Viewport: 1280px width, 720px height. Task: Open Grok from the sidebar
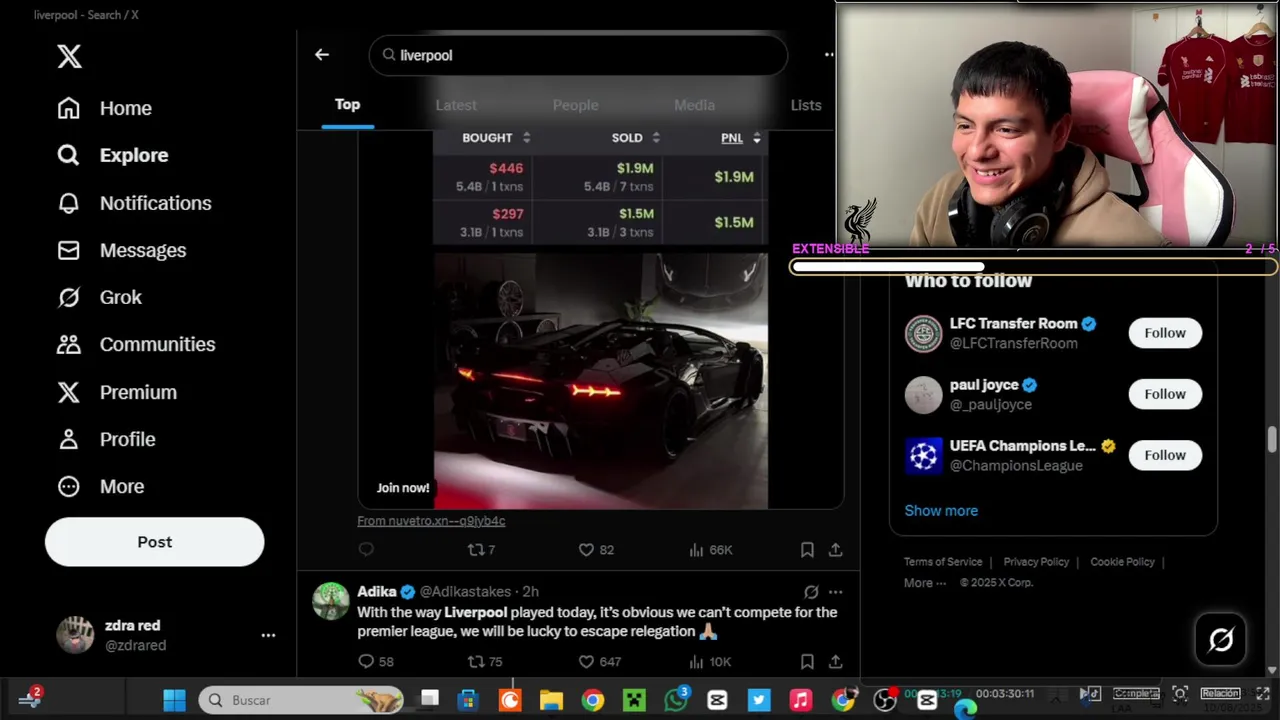pos(99,297)
